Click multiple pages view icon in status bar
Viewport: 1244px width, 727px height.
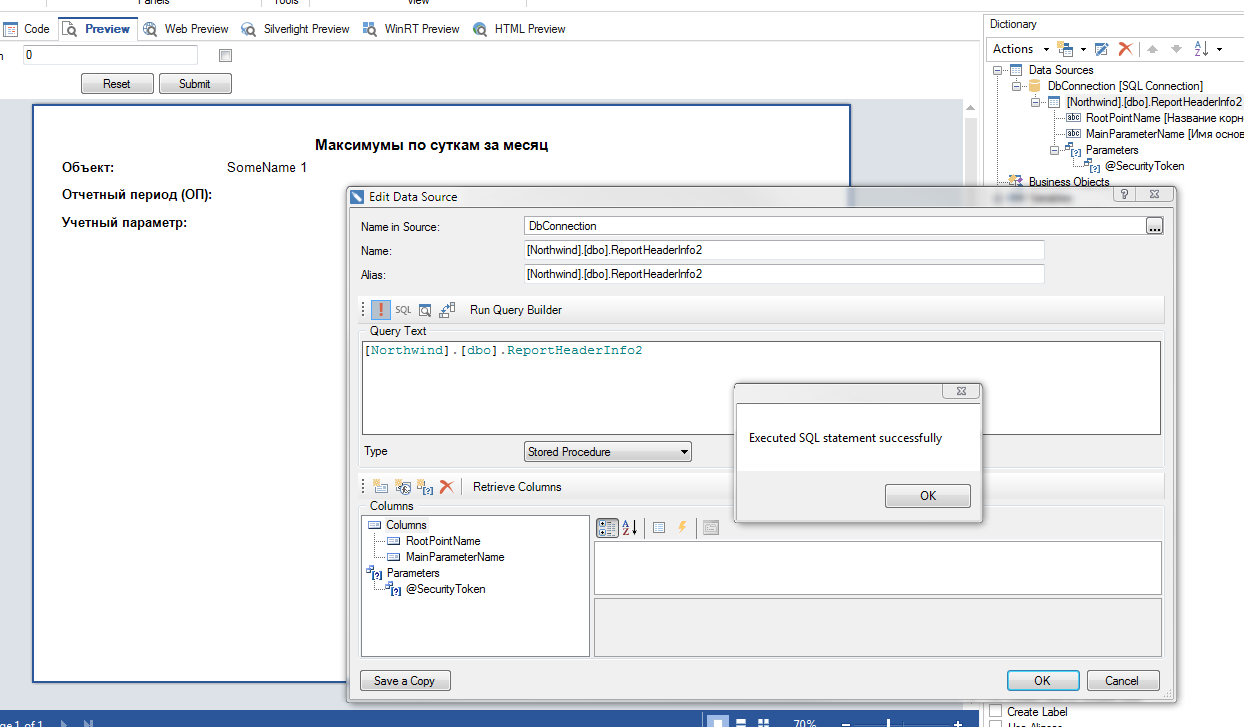[x=763, y=722]
